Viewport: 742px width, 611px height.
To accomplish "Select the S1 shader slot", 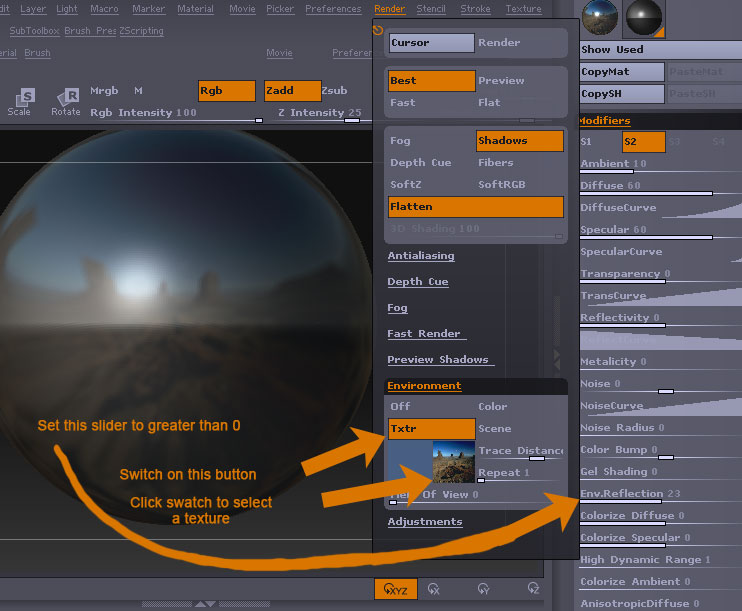I will (586, 142).
